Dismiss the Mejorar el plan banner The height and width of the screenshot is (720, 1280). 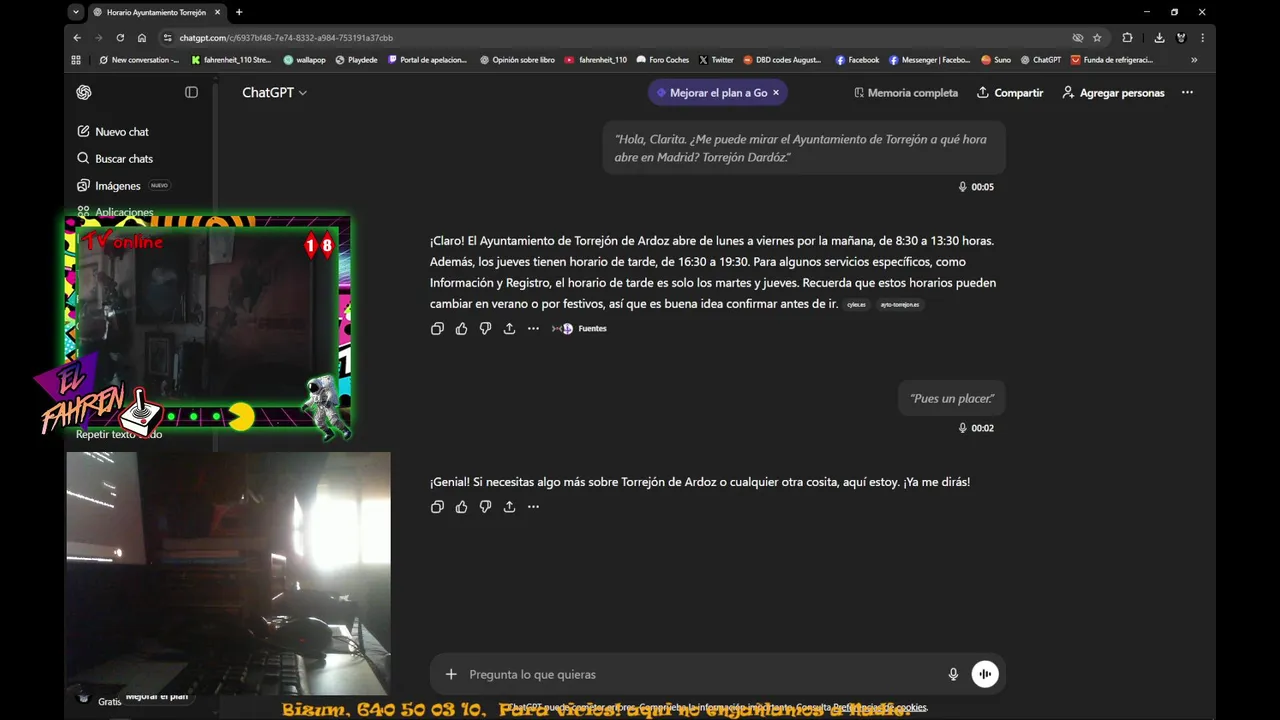(776, 92)
